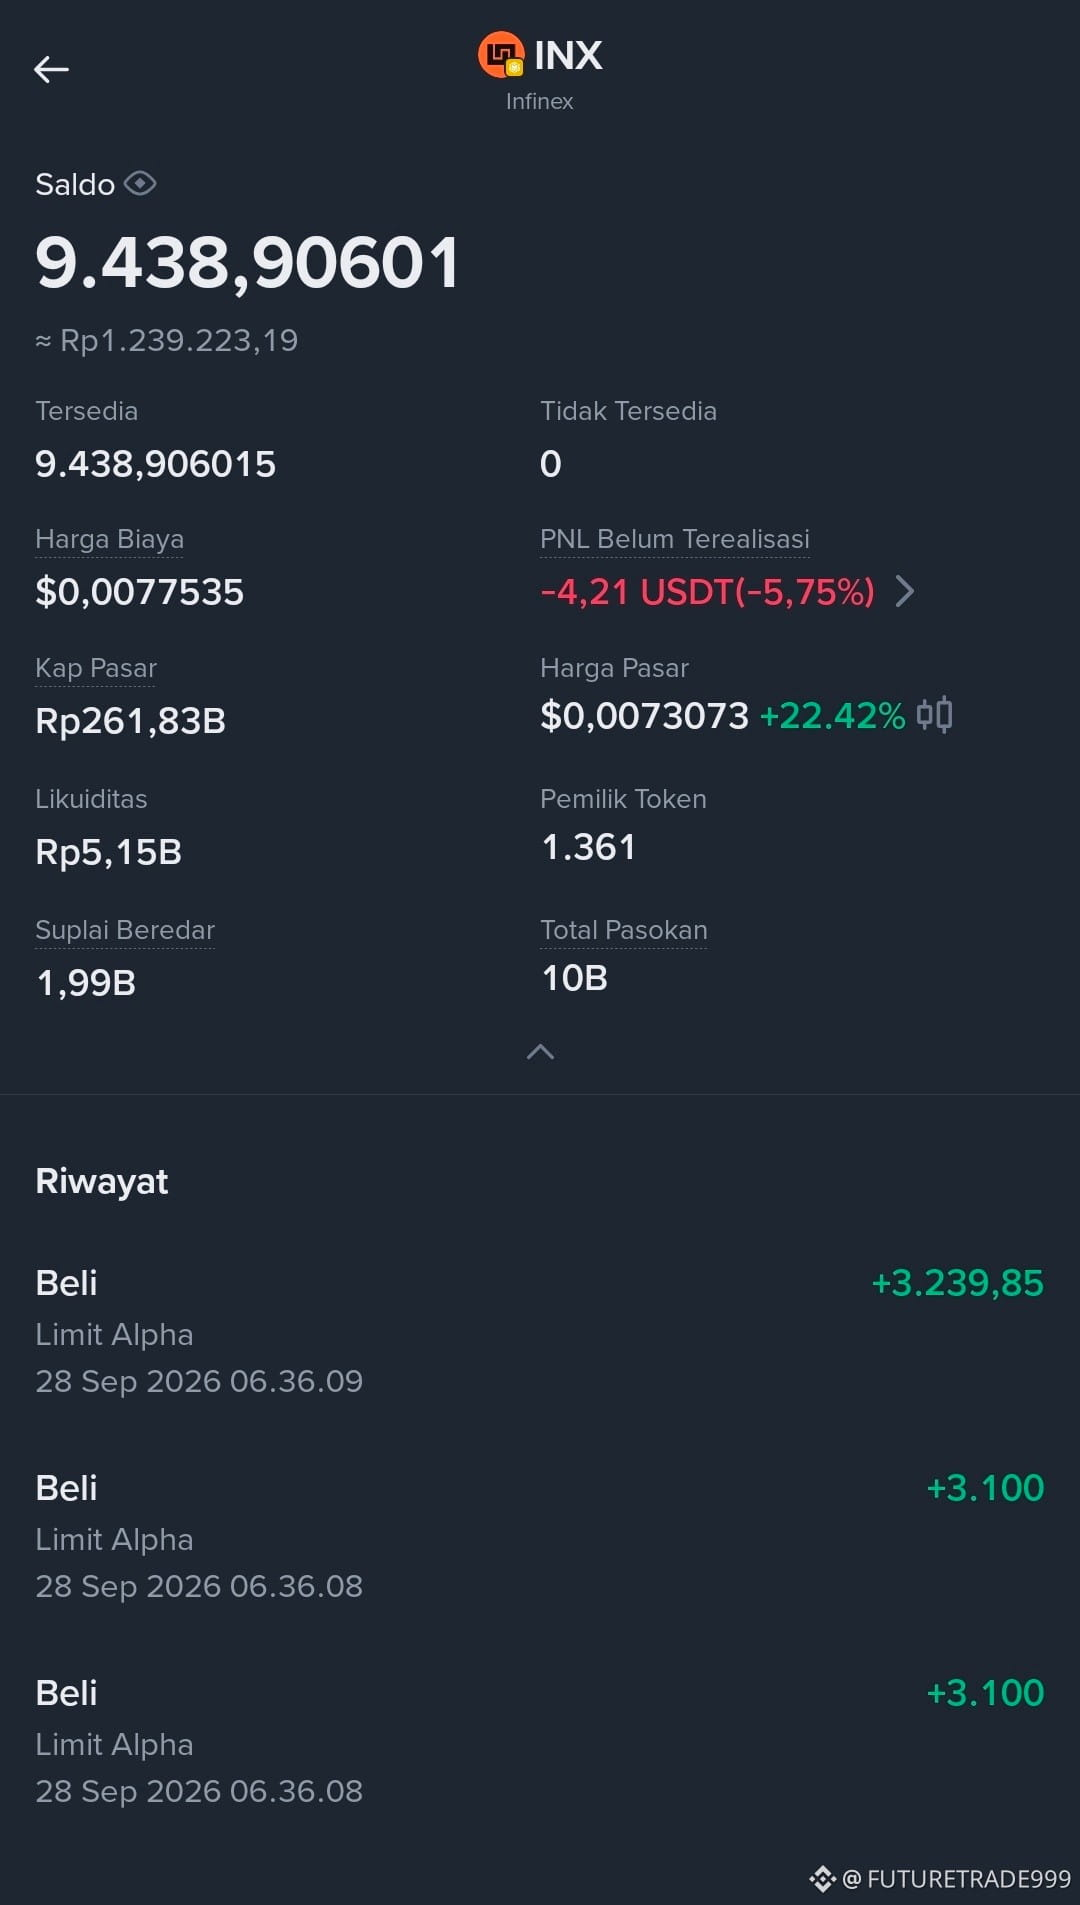Tap the Suplai Beredar label

[125, 930]
